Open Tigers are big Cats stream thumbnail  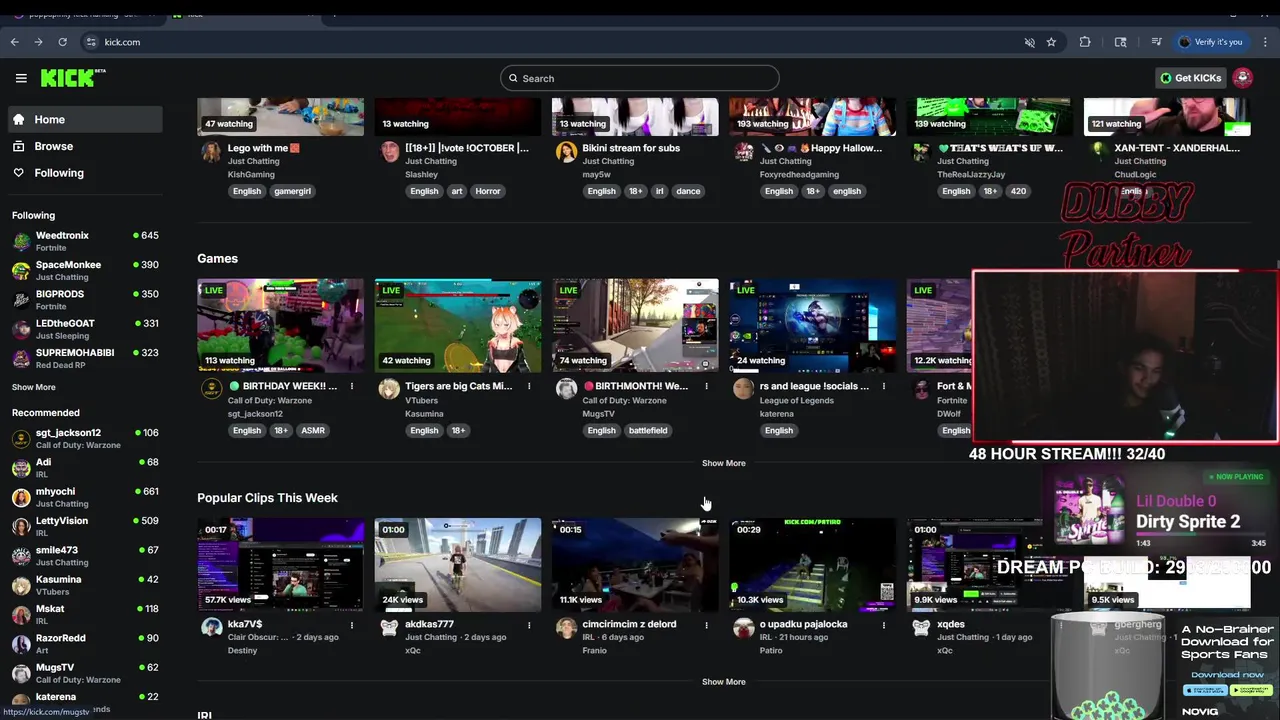458,325
